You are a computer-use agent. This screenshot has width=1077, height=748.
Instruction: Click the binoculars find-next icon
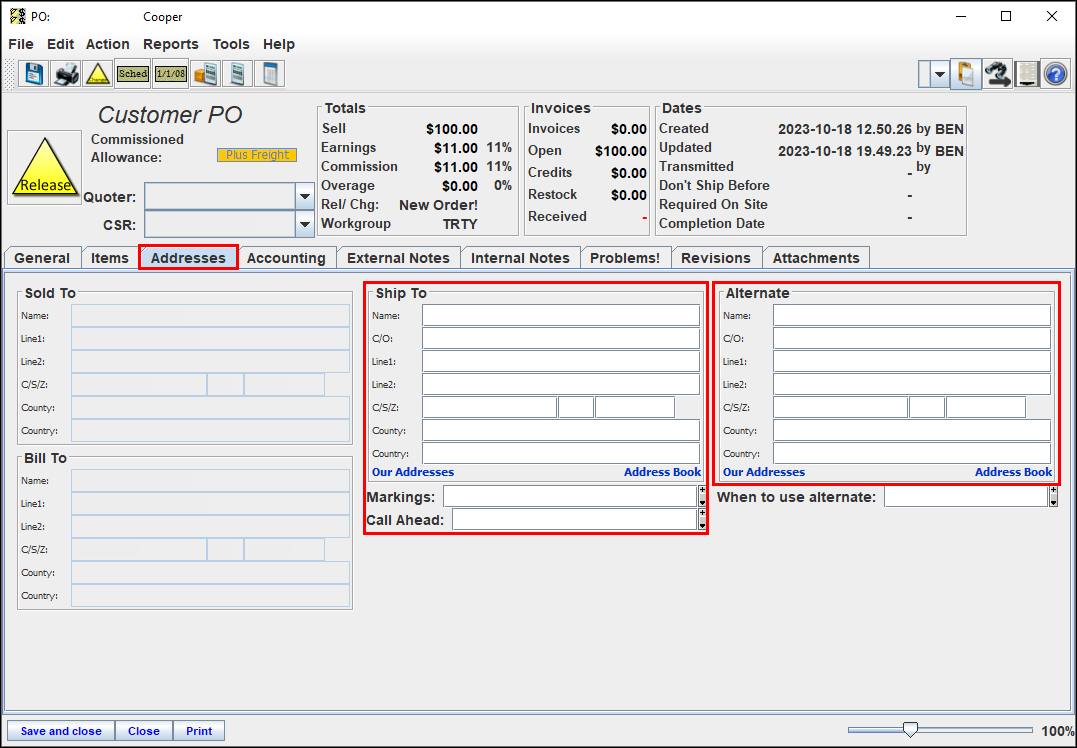(x=997, y=73)
